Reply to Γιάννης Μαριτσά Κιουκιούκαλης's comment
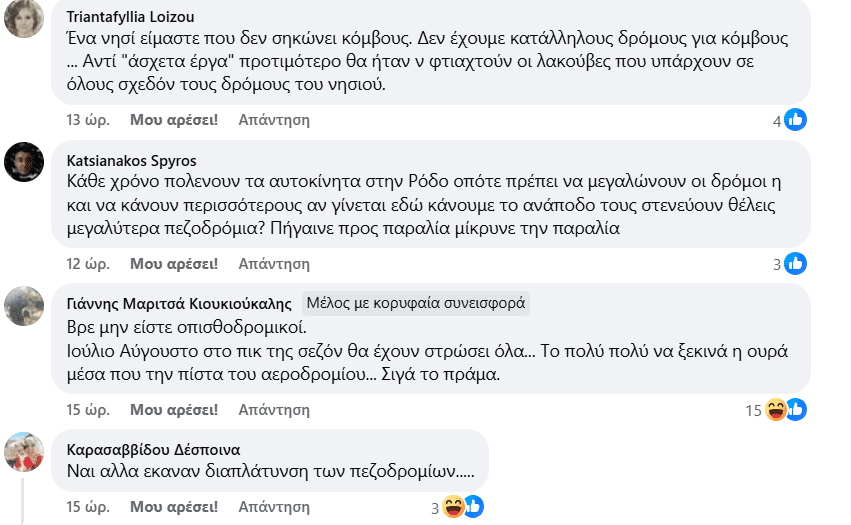The height and width of the screenshot is (525, 851). 274,409
